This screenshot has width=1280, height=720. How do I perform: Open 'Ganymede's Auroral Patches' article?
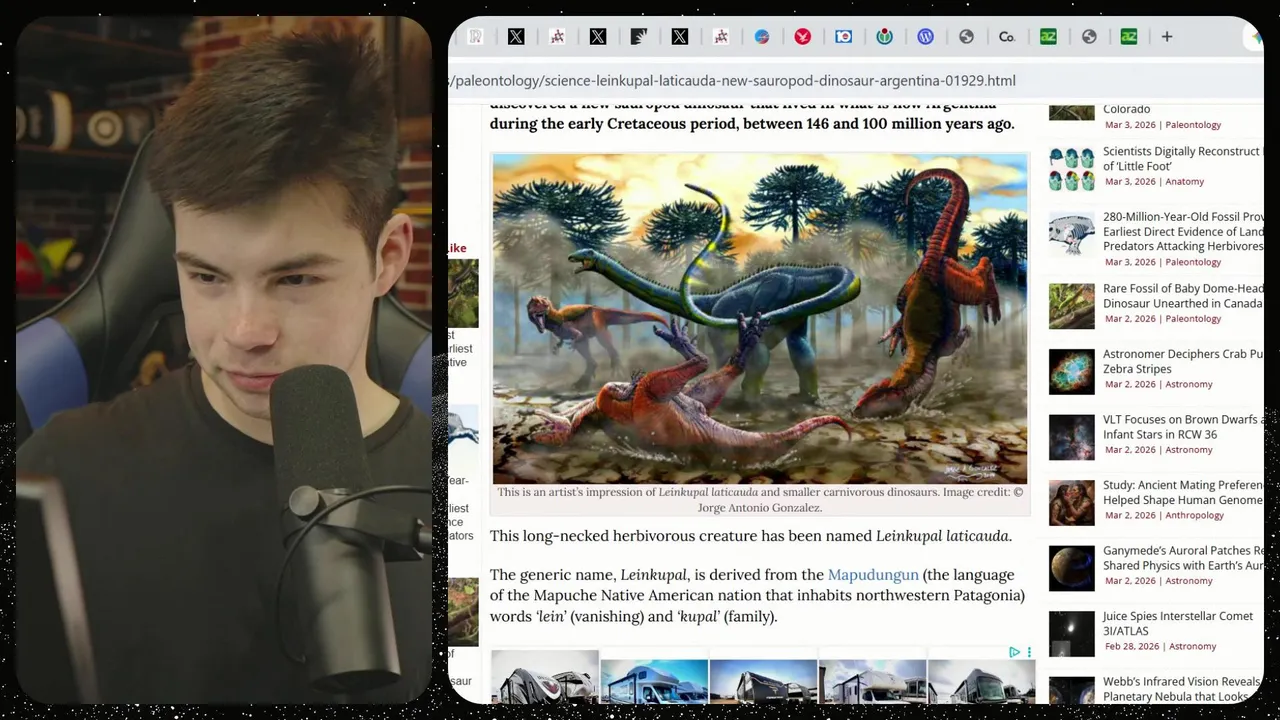pos(1183,558)
